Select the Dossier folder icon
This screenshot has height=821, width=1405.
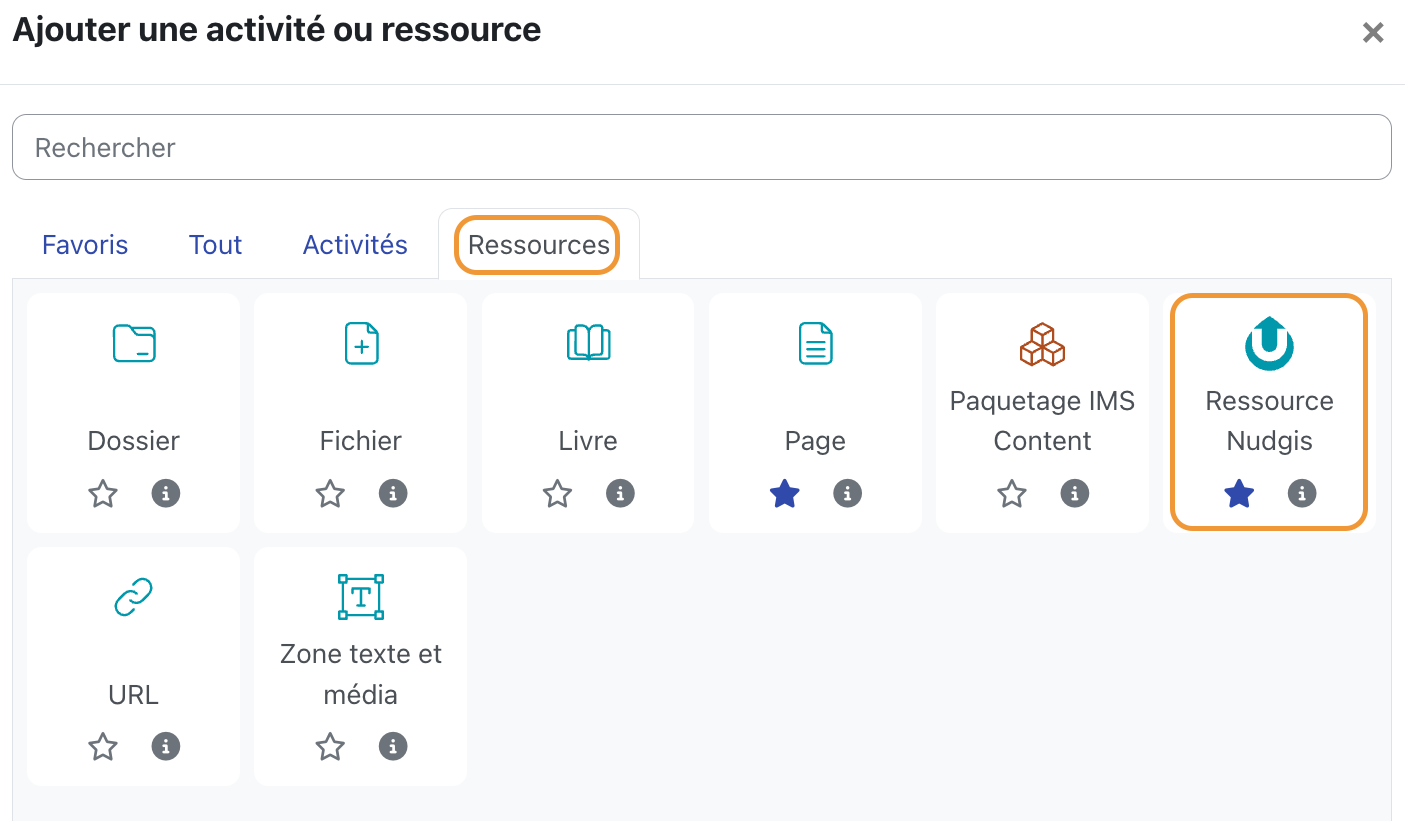[133, 343]
